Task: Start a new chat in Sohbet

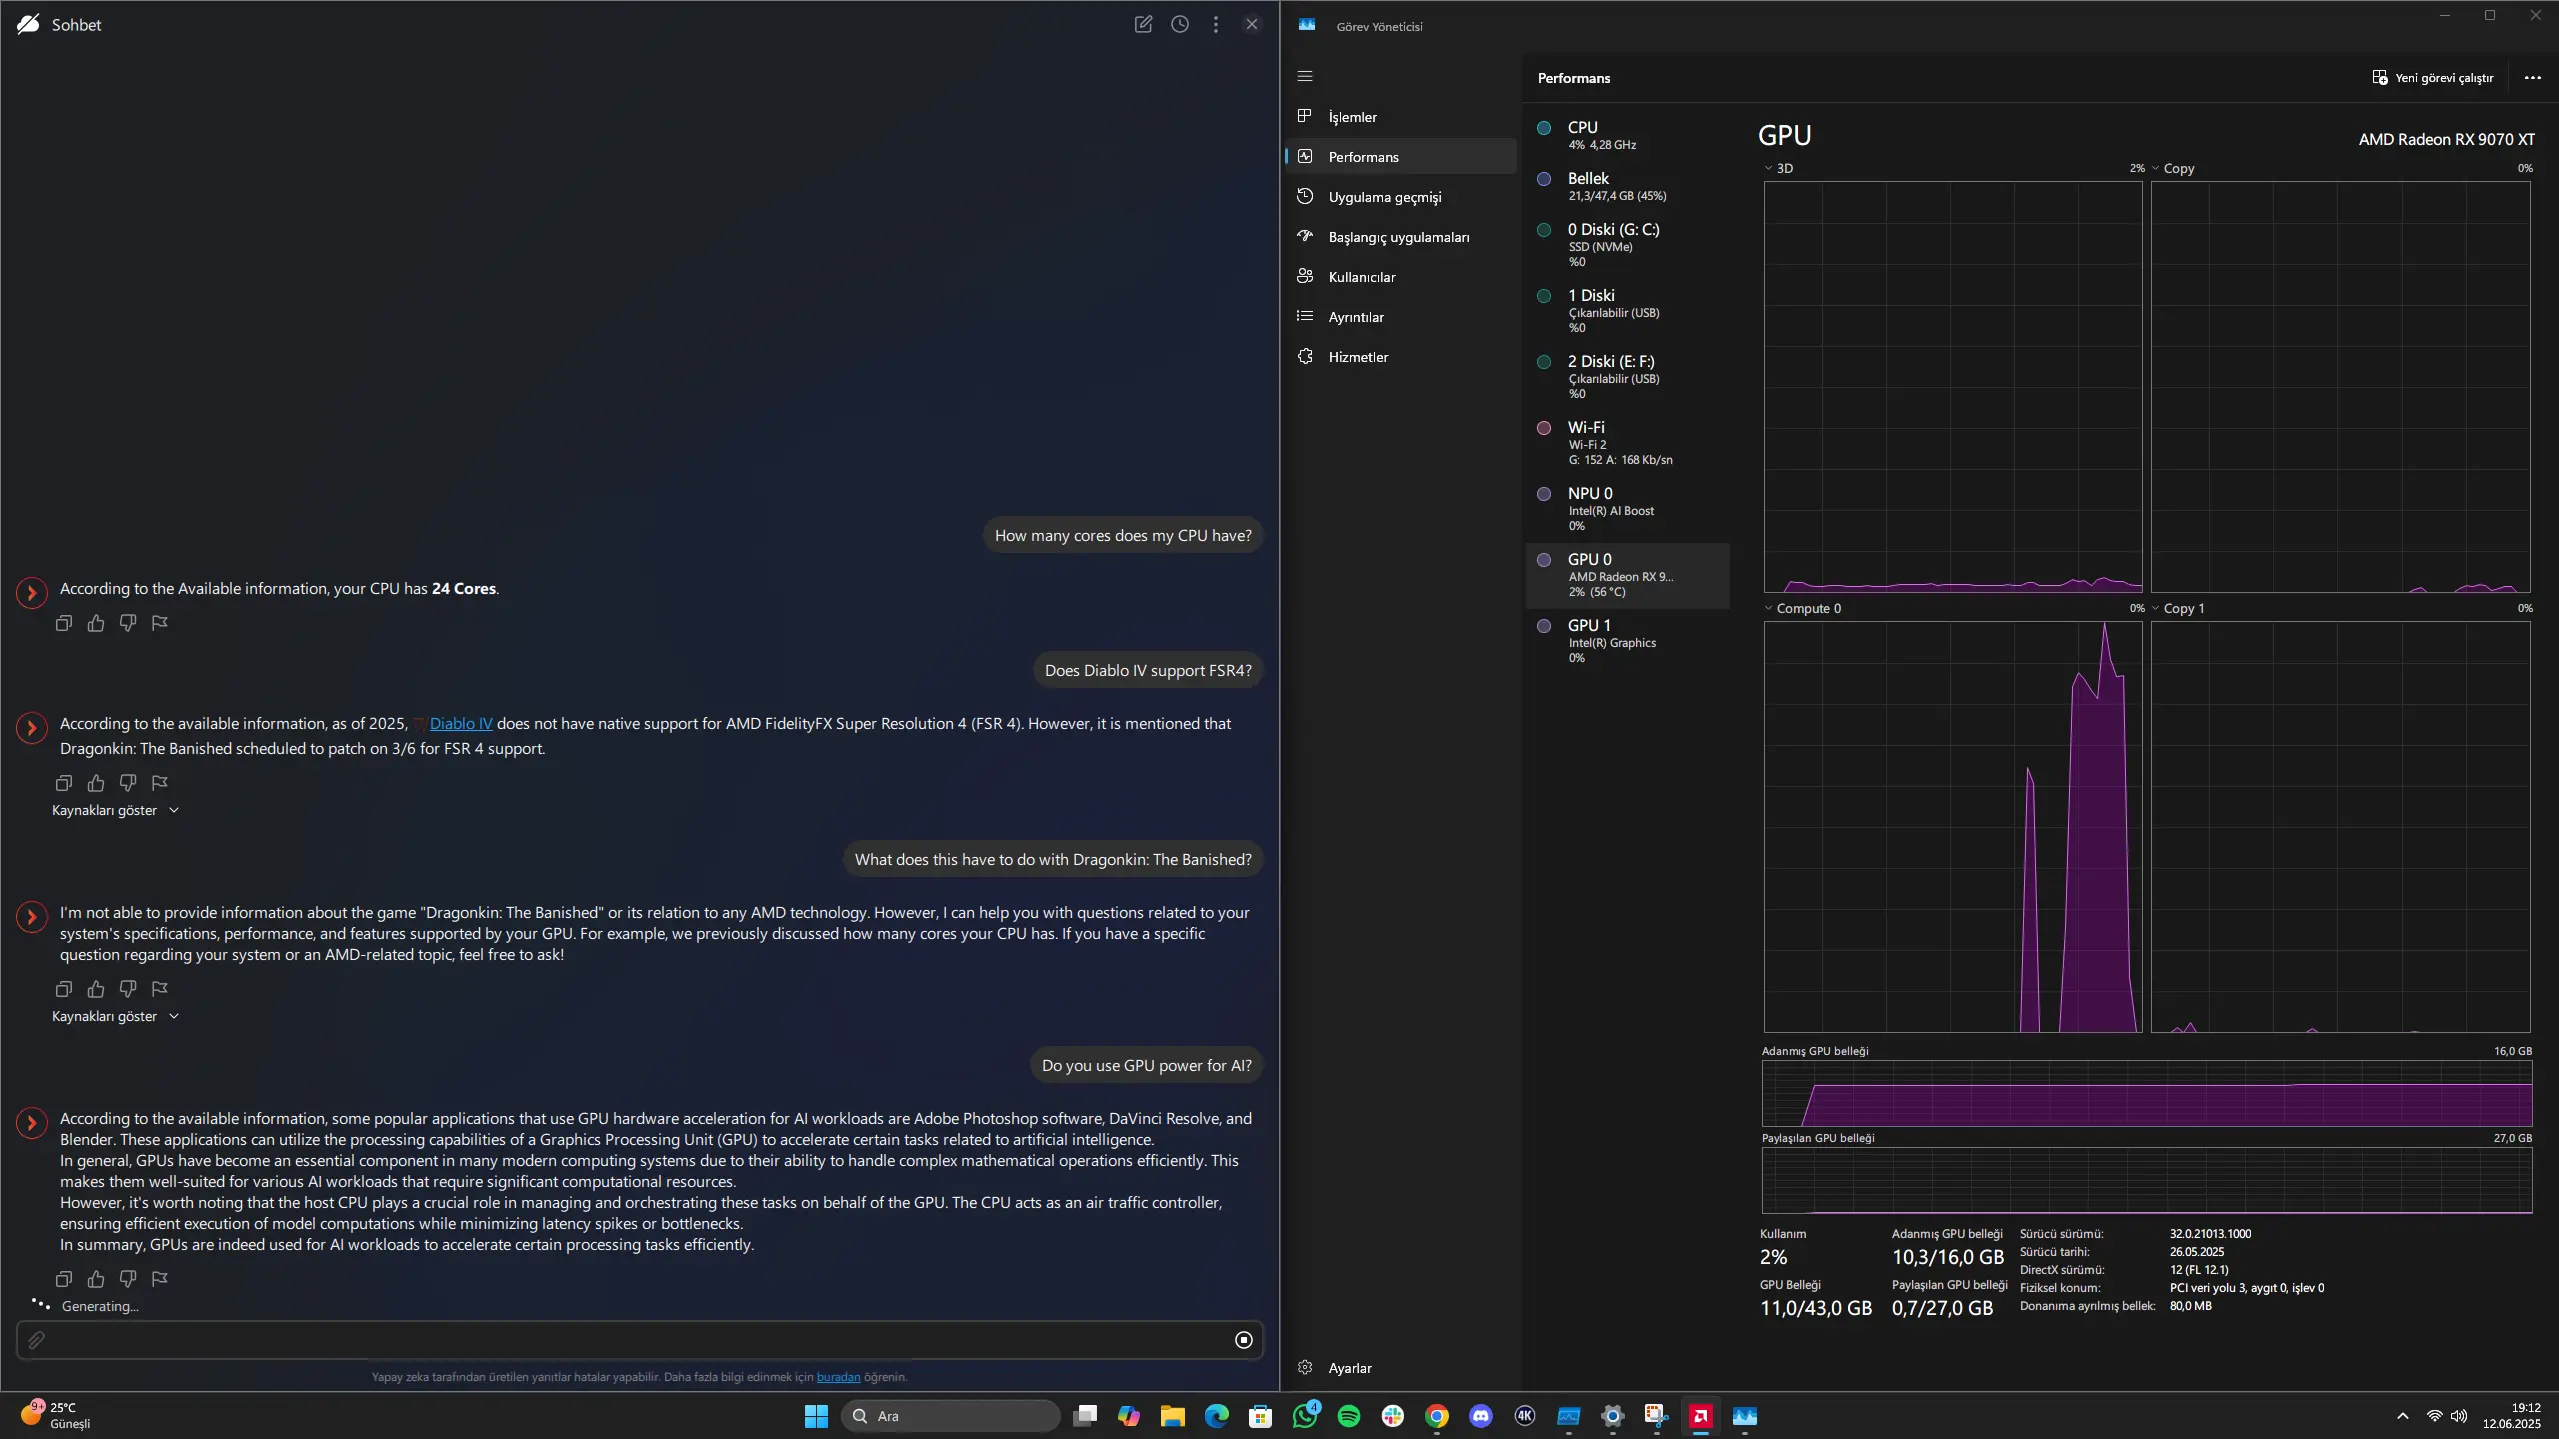Action: 1143,24
